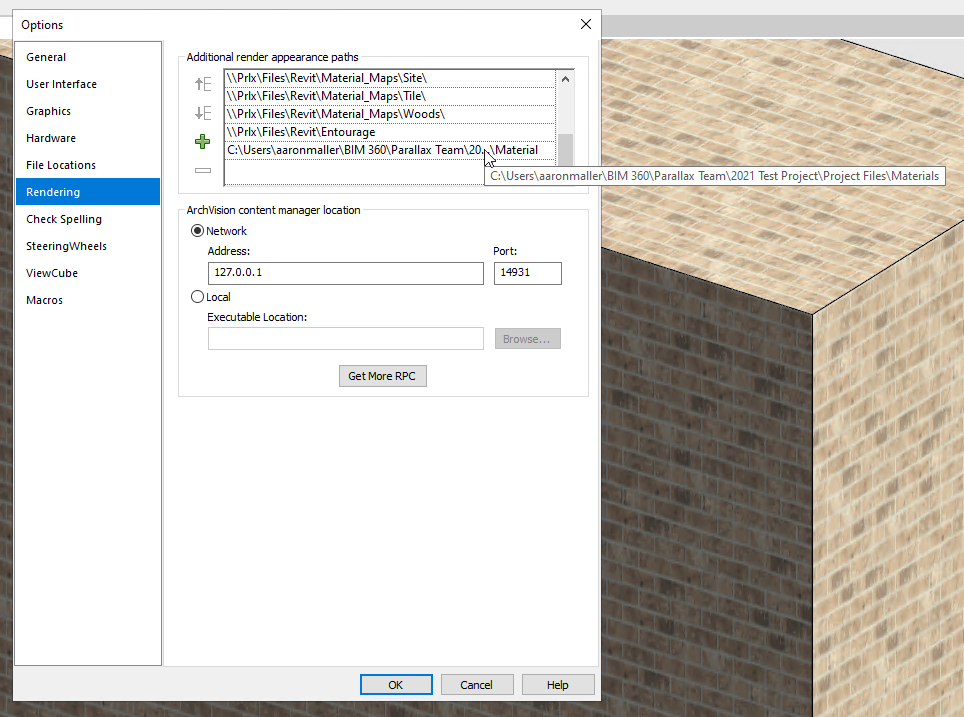Click the Address field containing 127.0.0.1

tap(345, 274)
